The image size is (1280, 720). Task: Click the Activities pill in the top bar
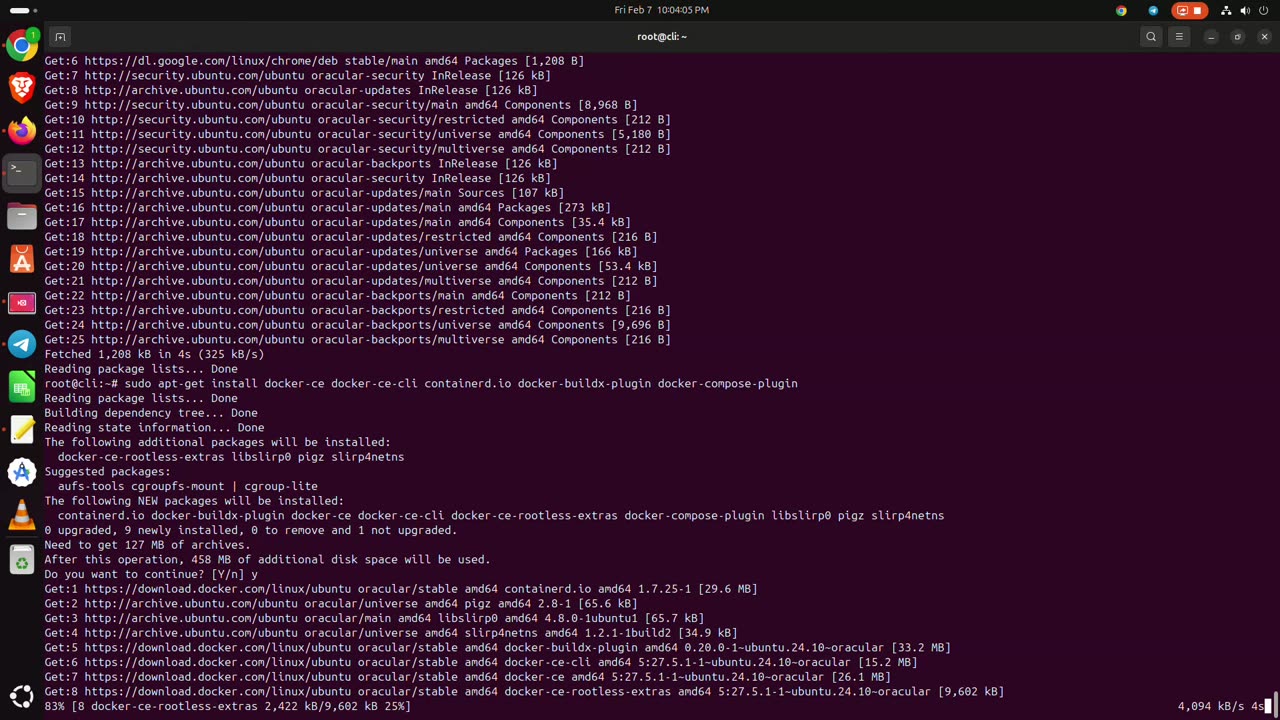click(23, 10)
